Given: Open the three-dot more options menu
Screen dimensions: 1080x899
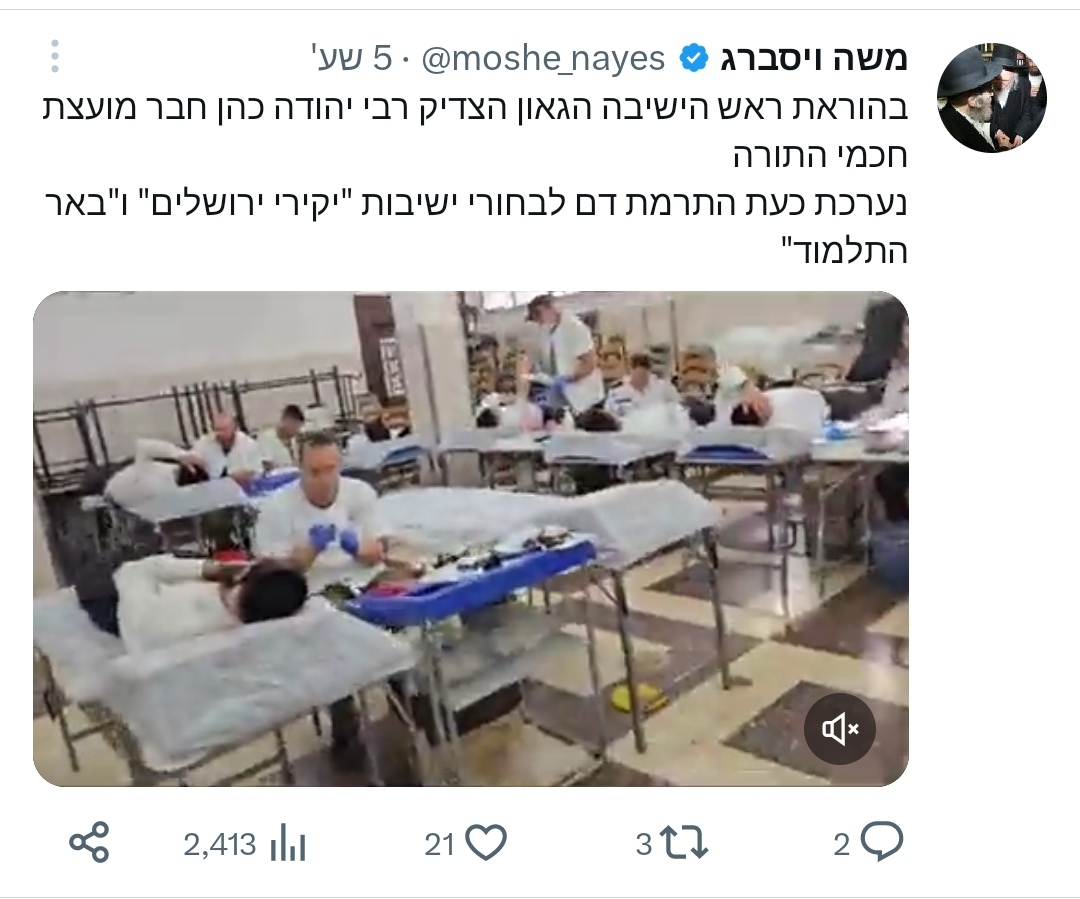Looking at the screenshot, I should point(55,56).
